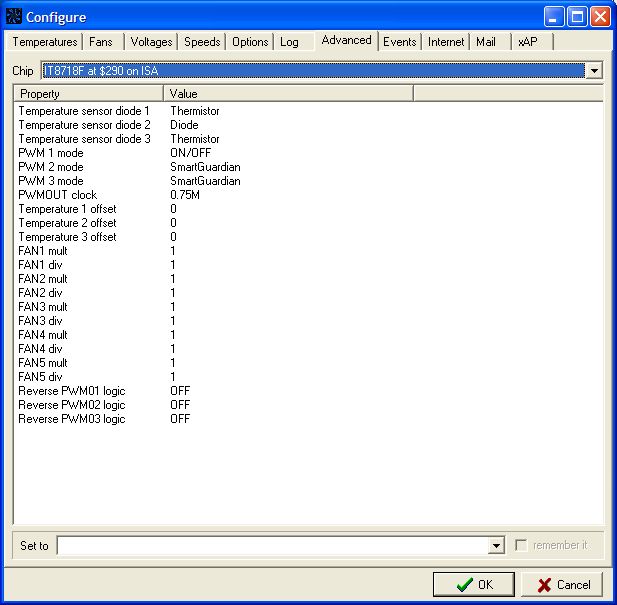Image resolution: width=617 pixels, height=605 pixels.
Task: Select the FAN4 div property
Action: [40, 349]
